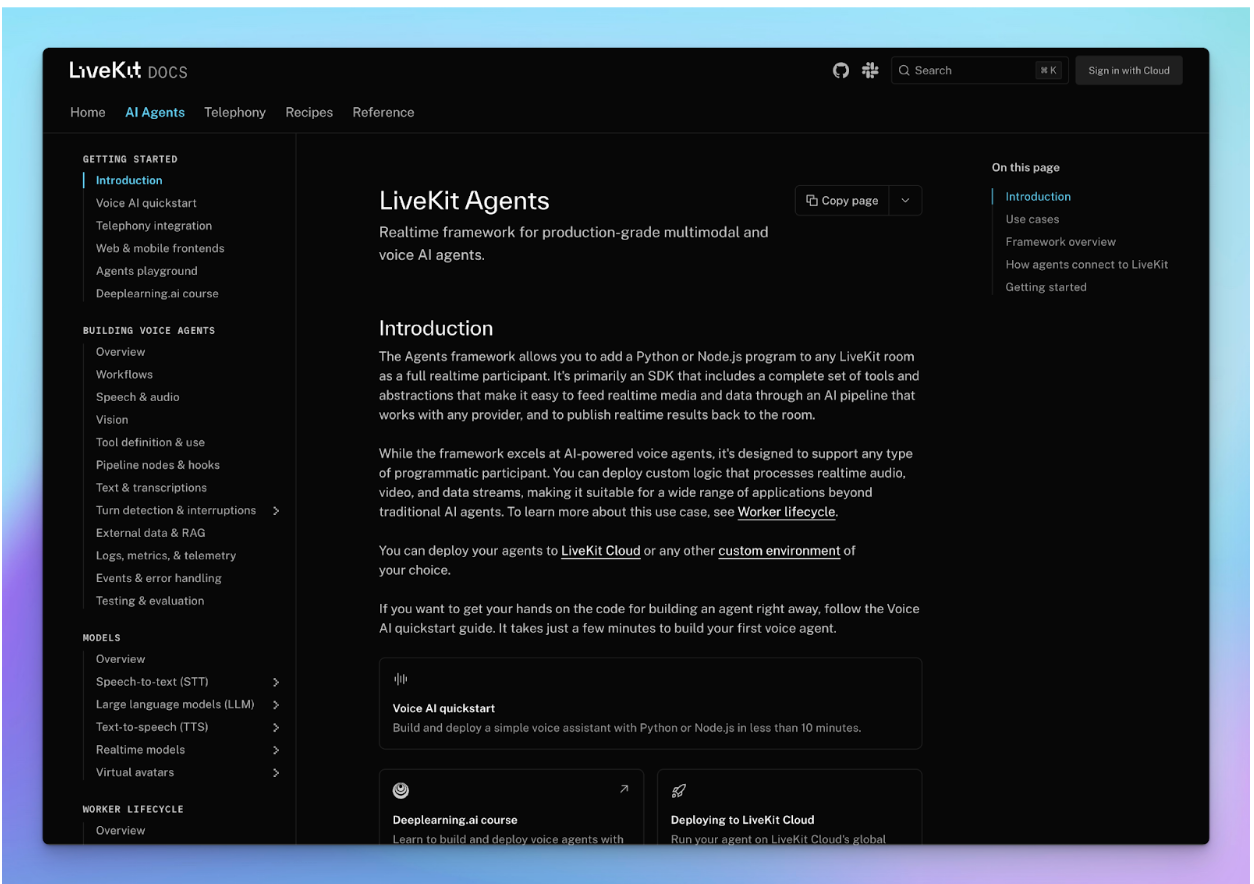The height and width of the screenshot is (884, 1254).
Task: Expand Large language models (LLM) submenu
Action: (276, 705)
